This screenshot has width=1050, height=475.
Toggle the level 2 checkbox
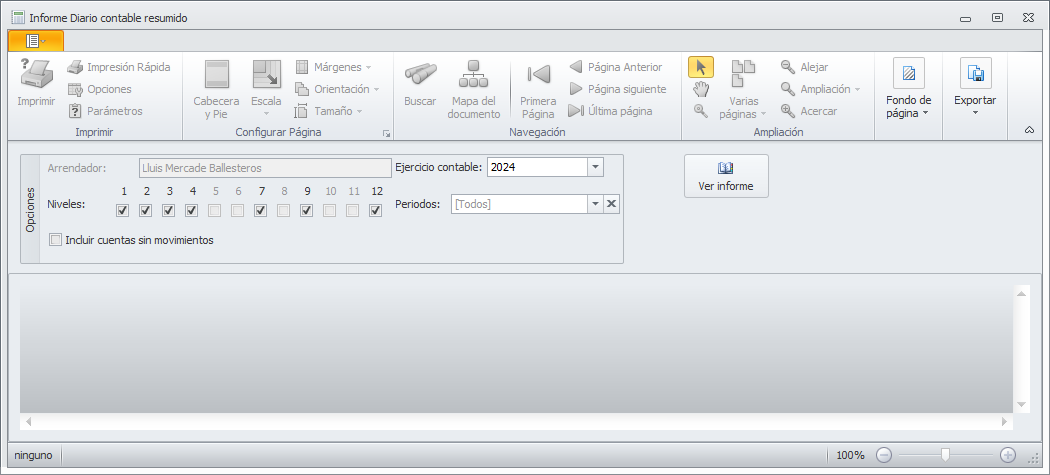[x=145, y=210]
